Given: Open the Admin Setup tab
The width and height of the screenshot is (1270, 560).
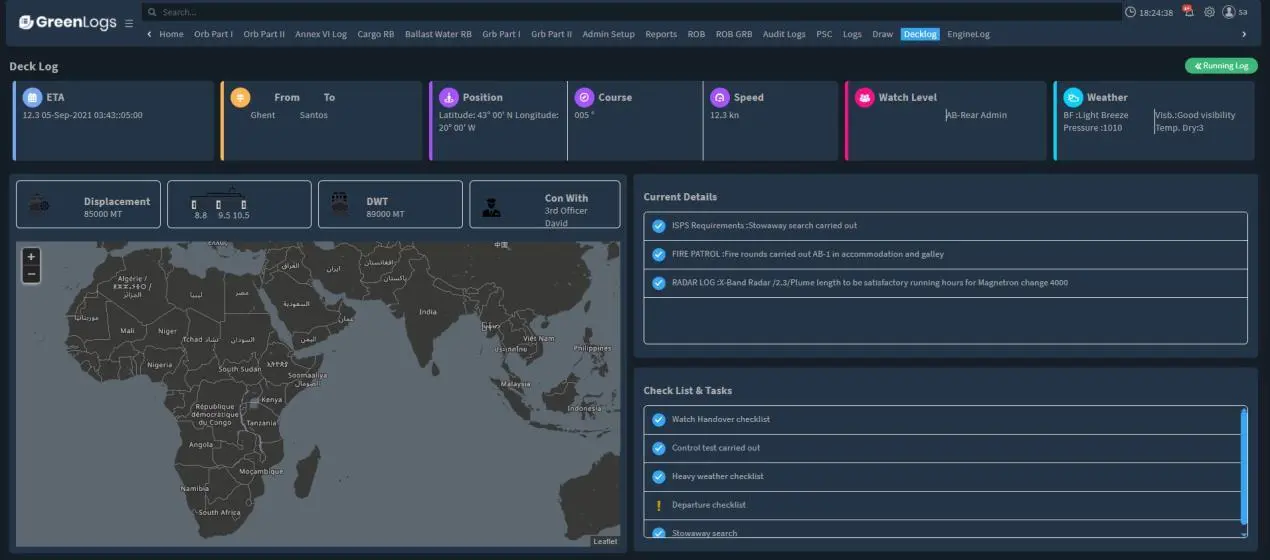Looking at the screenshot, I should click(x=608, y=34).
